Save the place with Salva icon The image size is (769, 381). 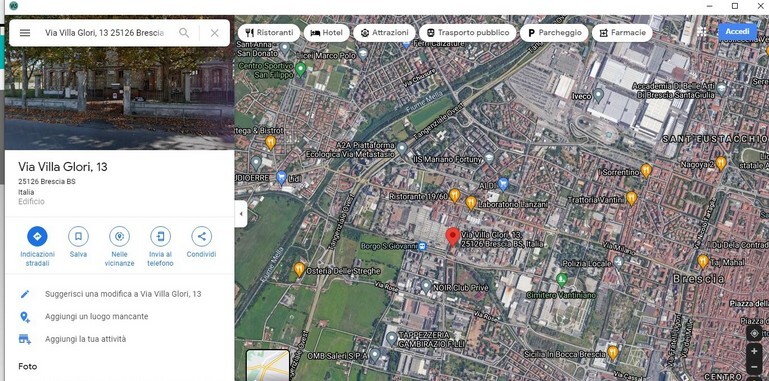[x=78, y=236]
